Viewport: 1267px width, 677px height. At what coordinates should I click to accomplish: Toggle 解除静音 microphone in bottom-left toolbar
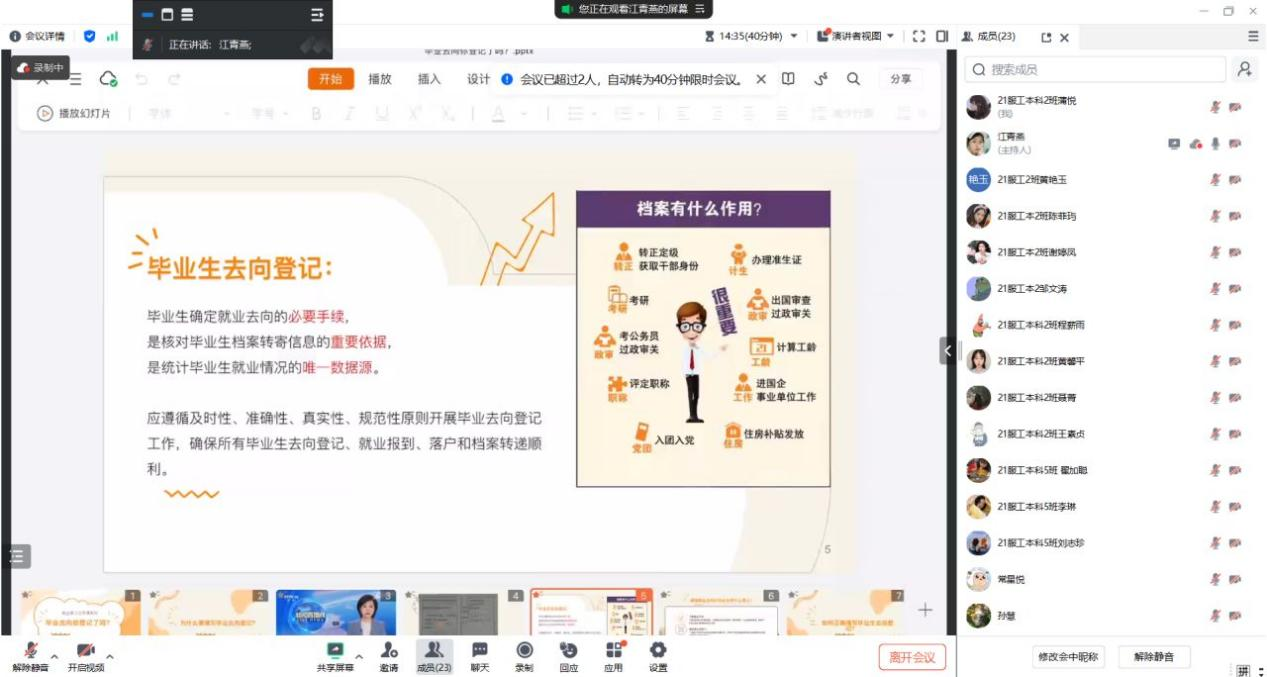(30, 652)
